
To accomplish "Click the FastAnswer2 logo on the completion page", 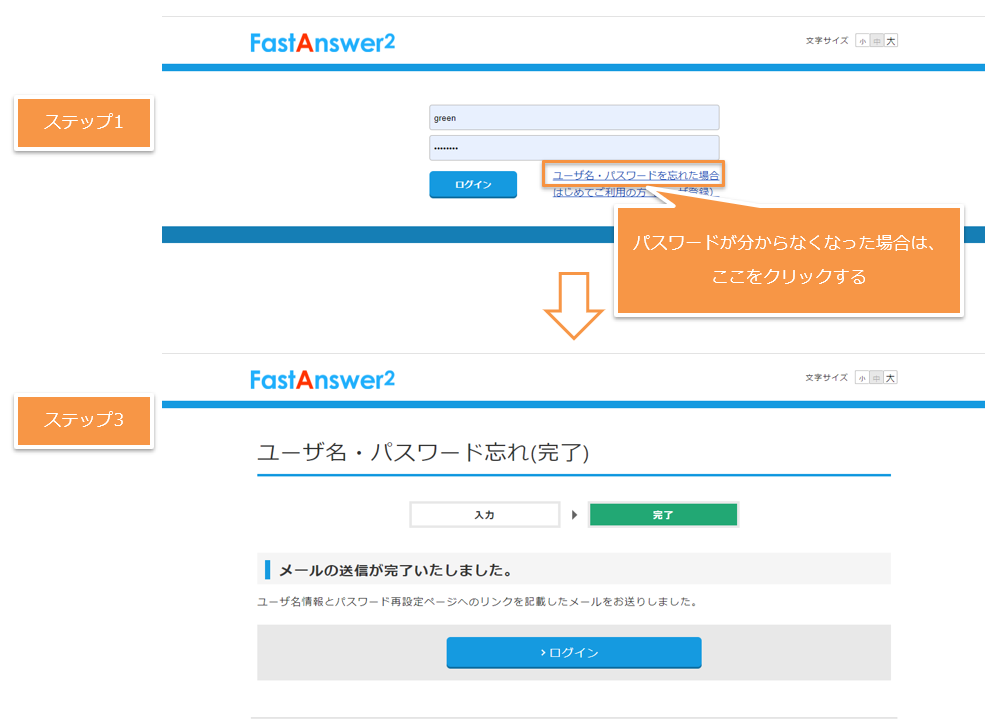I will pos(322,380).
